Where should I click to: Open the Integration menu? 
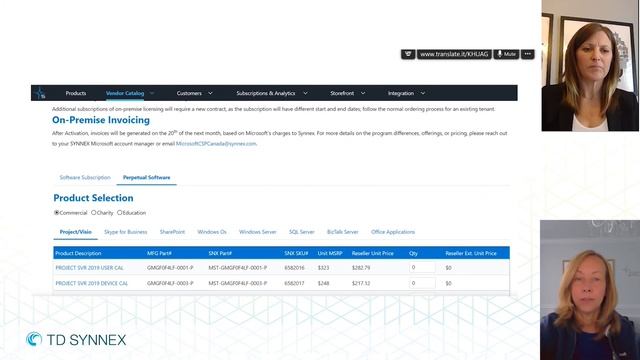[401, 93]
